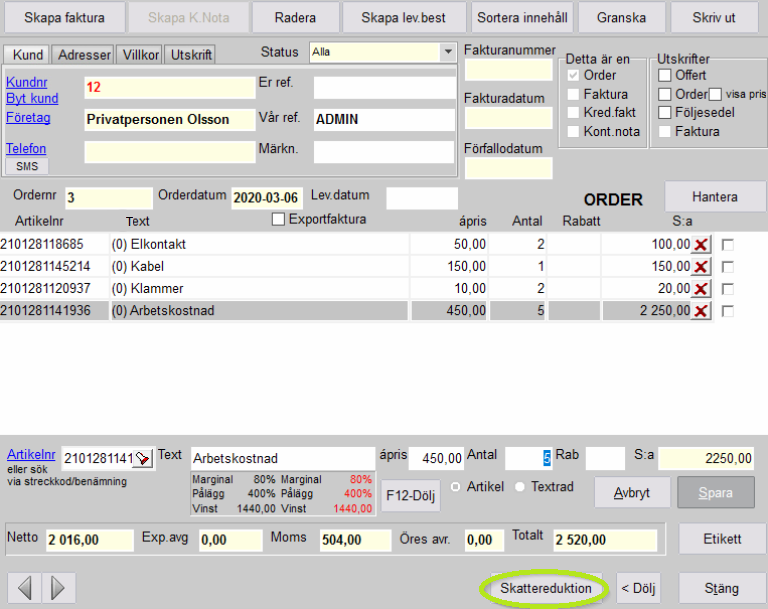Click into the Märkn. input field
The image size is (768, 609).
384,152
